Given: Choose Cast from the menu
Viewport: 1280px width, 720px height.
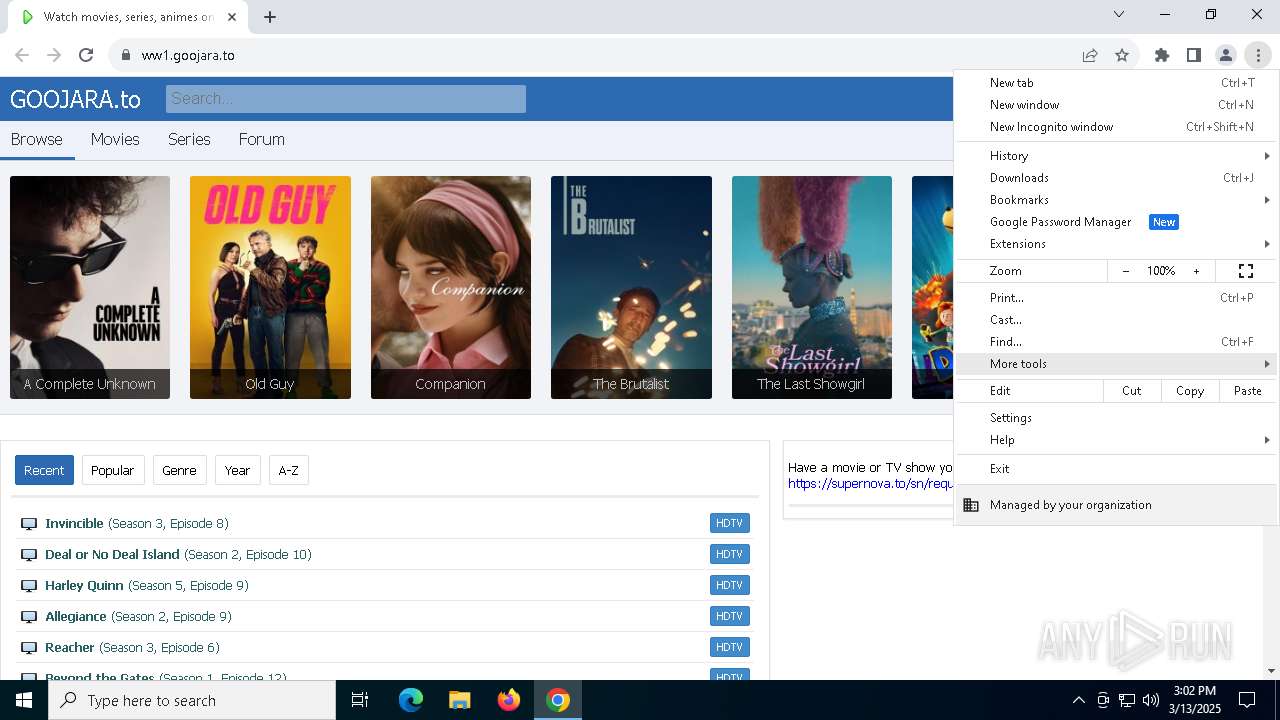Looking at the screenshot, I should [x=1117, y=320].
